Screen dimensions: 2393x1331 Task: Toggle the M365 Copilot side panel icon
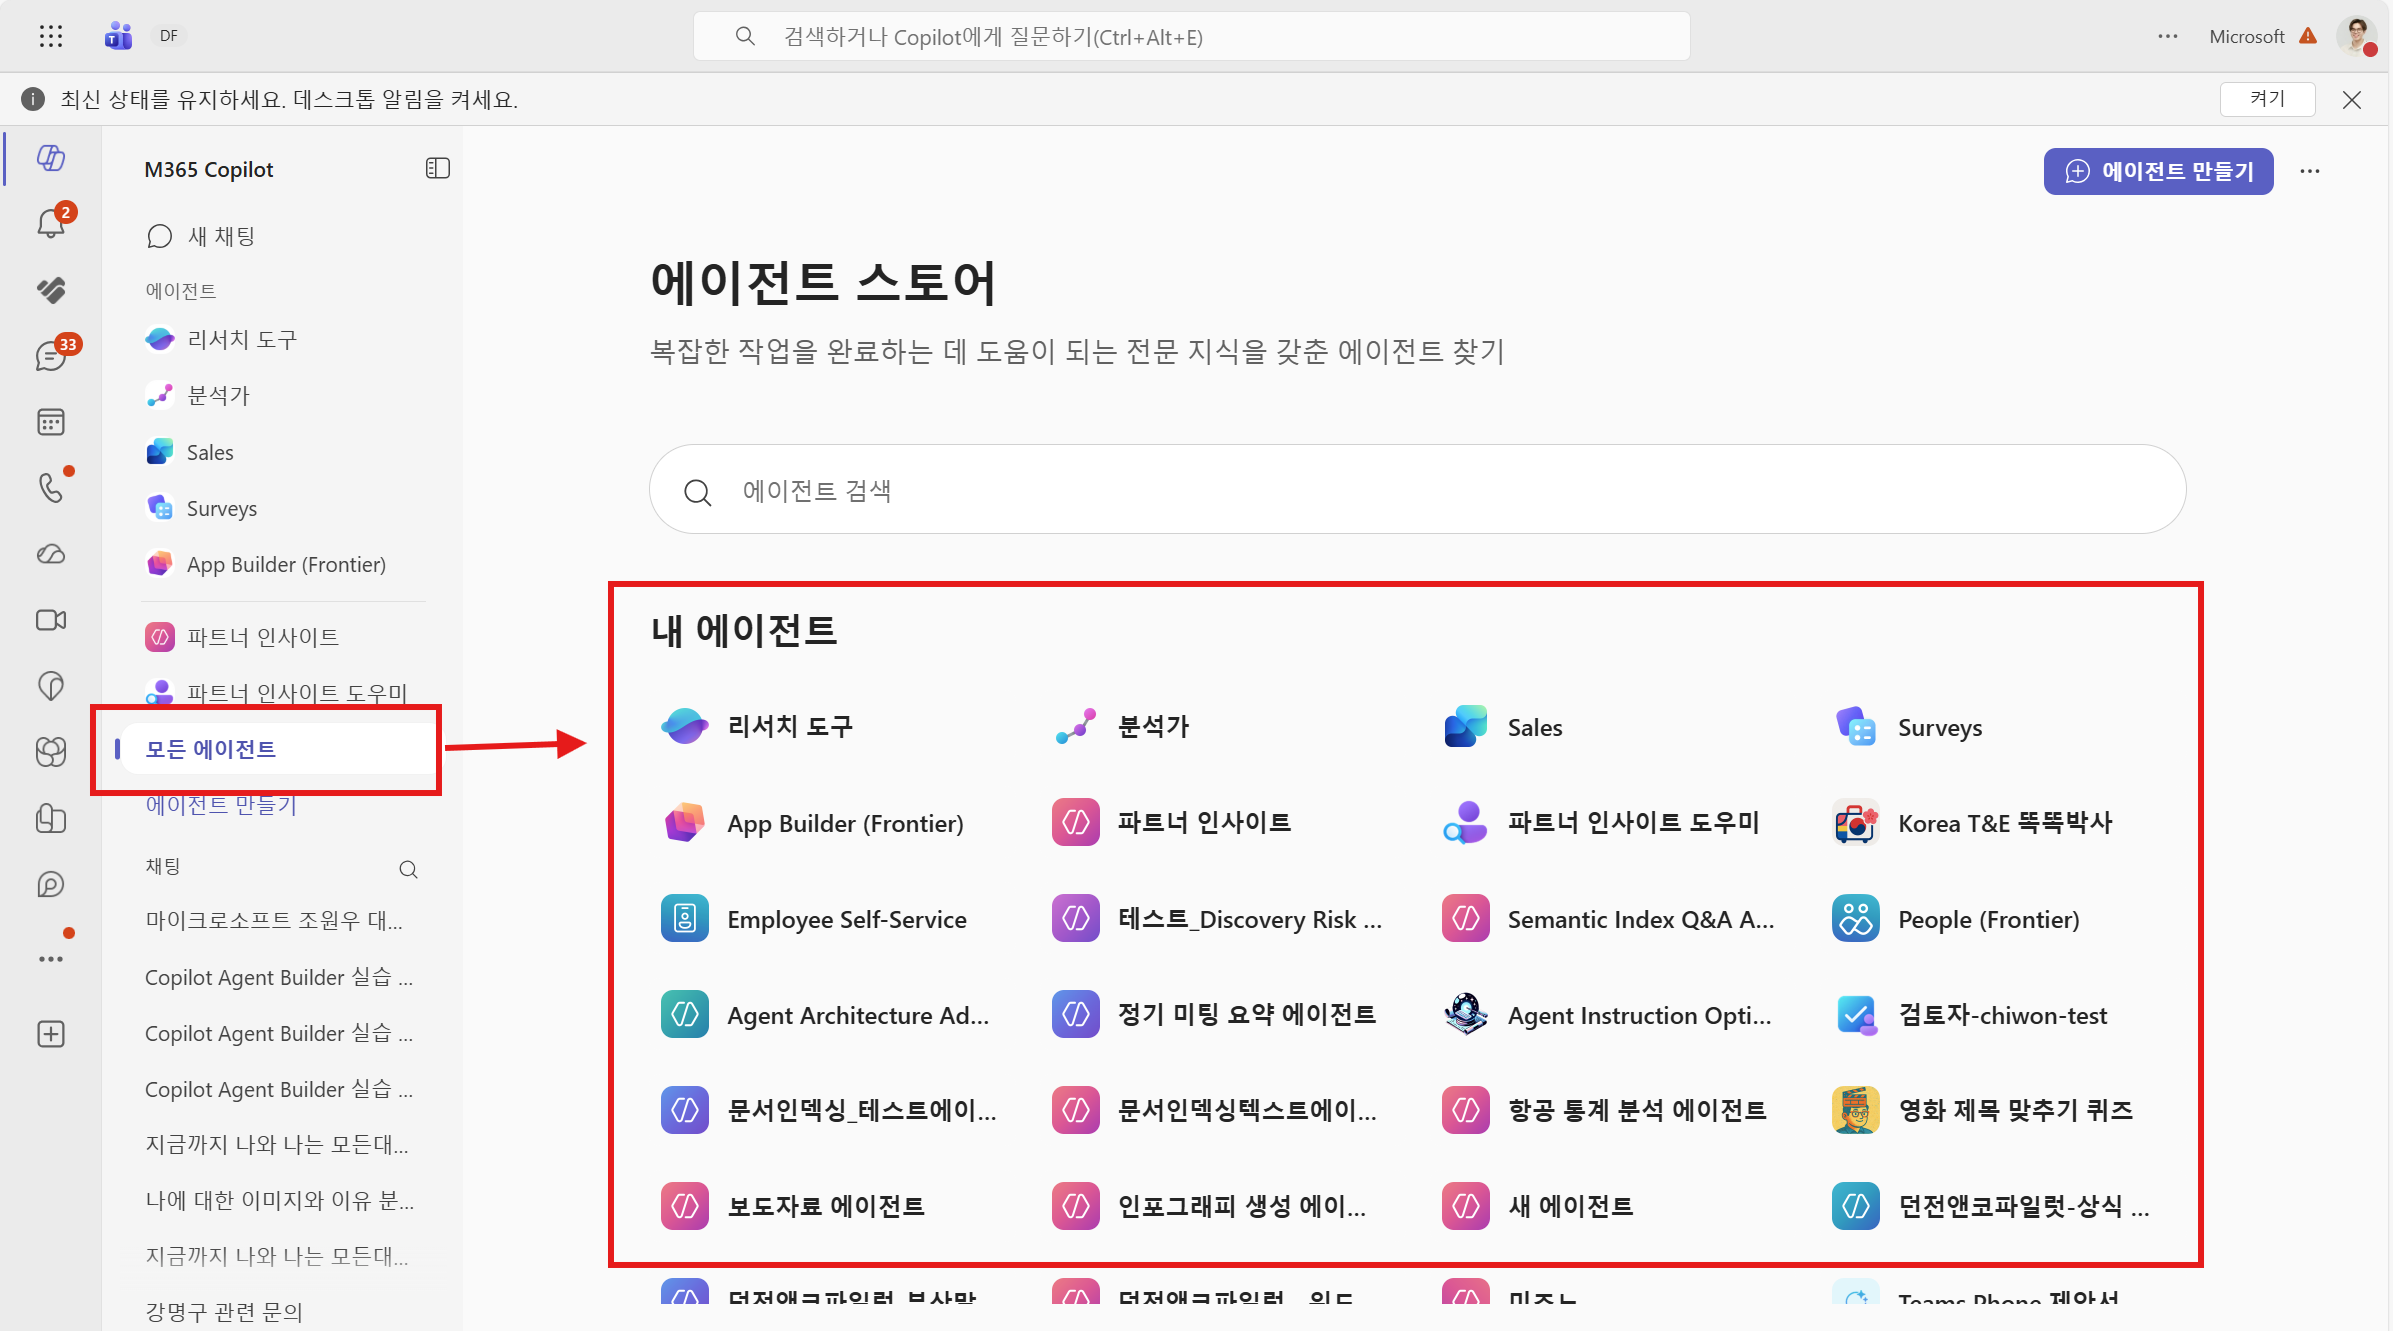[437, 169]
